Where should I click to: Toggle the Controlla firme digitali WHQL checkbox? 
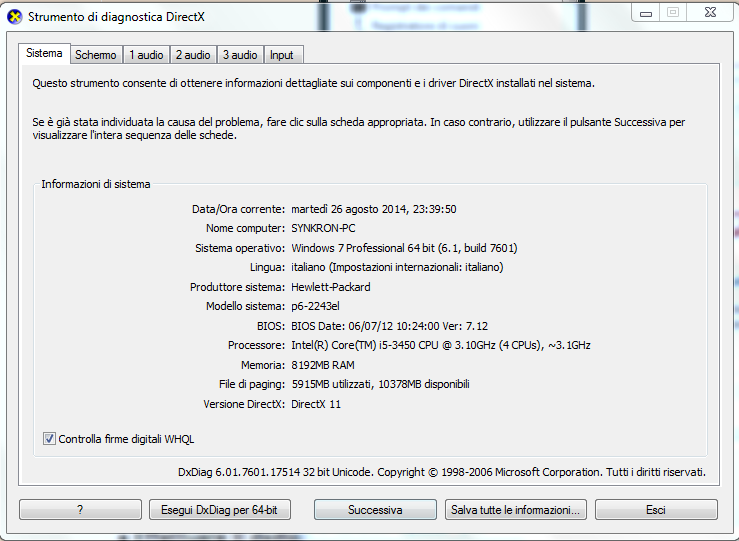50,439
